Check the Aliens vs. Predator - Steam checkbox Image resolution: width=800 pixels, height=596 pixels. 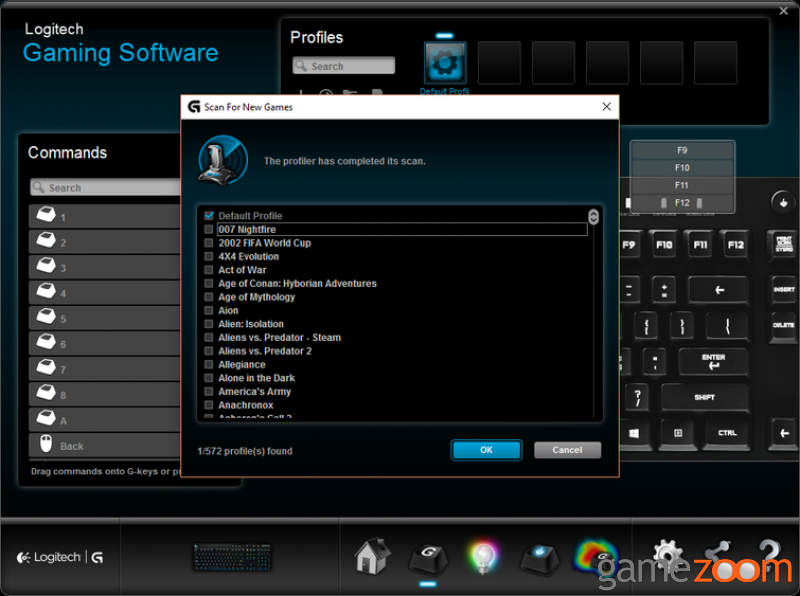click(x=209, y=337)
